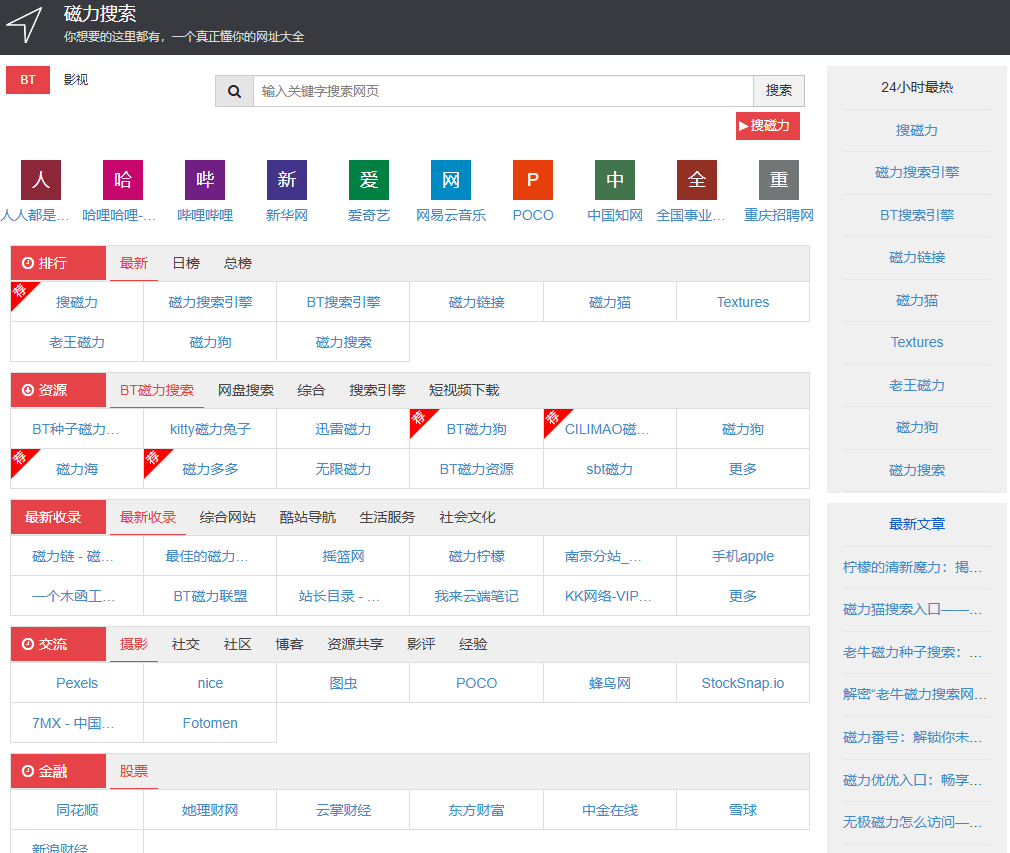Show more resources via 更多 after sbt磁力
The image size is (1010, 853).
coord(743,469)
